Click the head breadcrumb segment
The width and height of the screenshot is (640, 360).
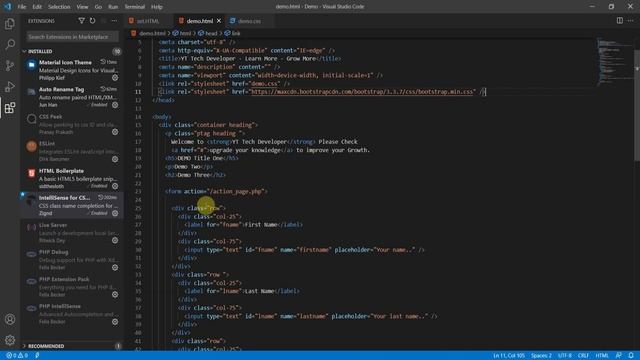[x=208, y=33]
